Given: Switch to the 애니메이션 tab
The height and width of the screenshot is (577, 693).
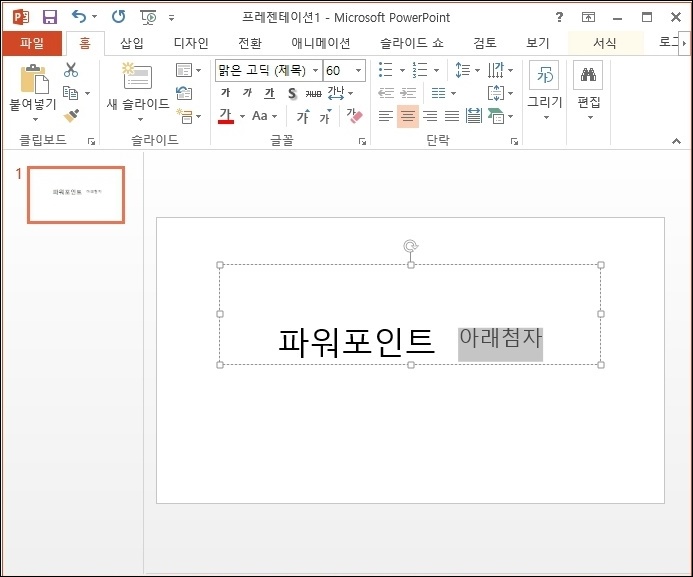Looking at the screenshot, I should click(321, 43).
